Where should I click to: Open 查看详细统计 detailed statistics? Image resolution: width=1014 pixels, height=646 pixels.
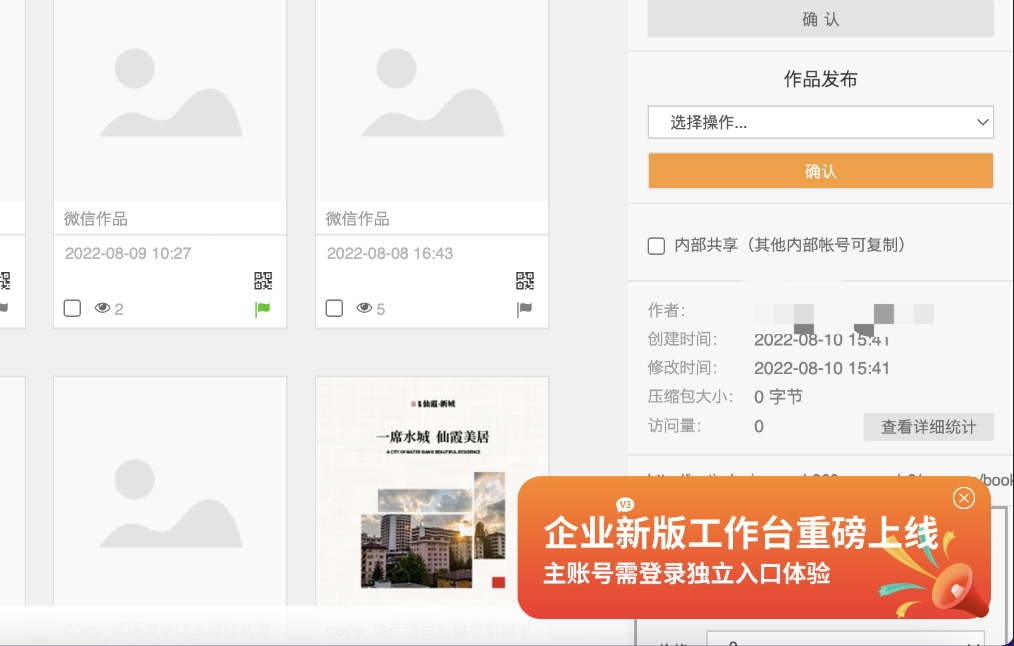[928, 427]
